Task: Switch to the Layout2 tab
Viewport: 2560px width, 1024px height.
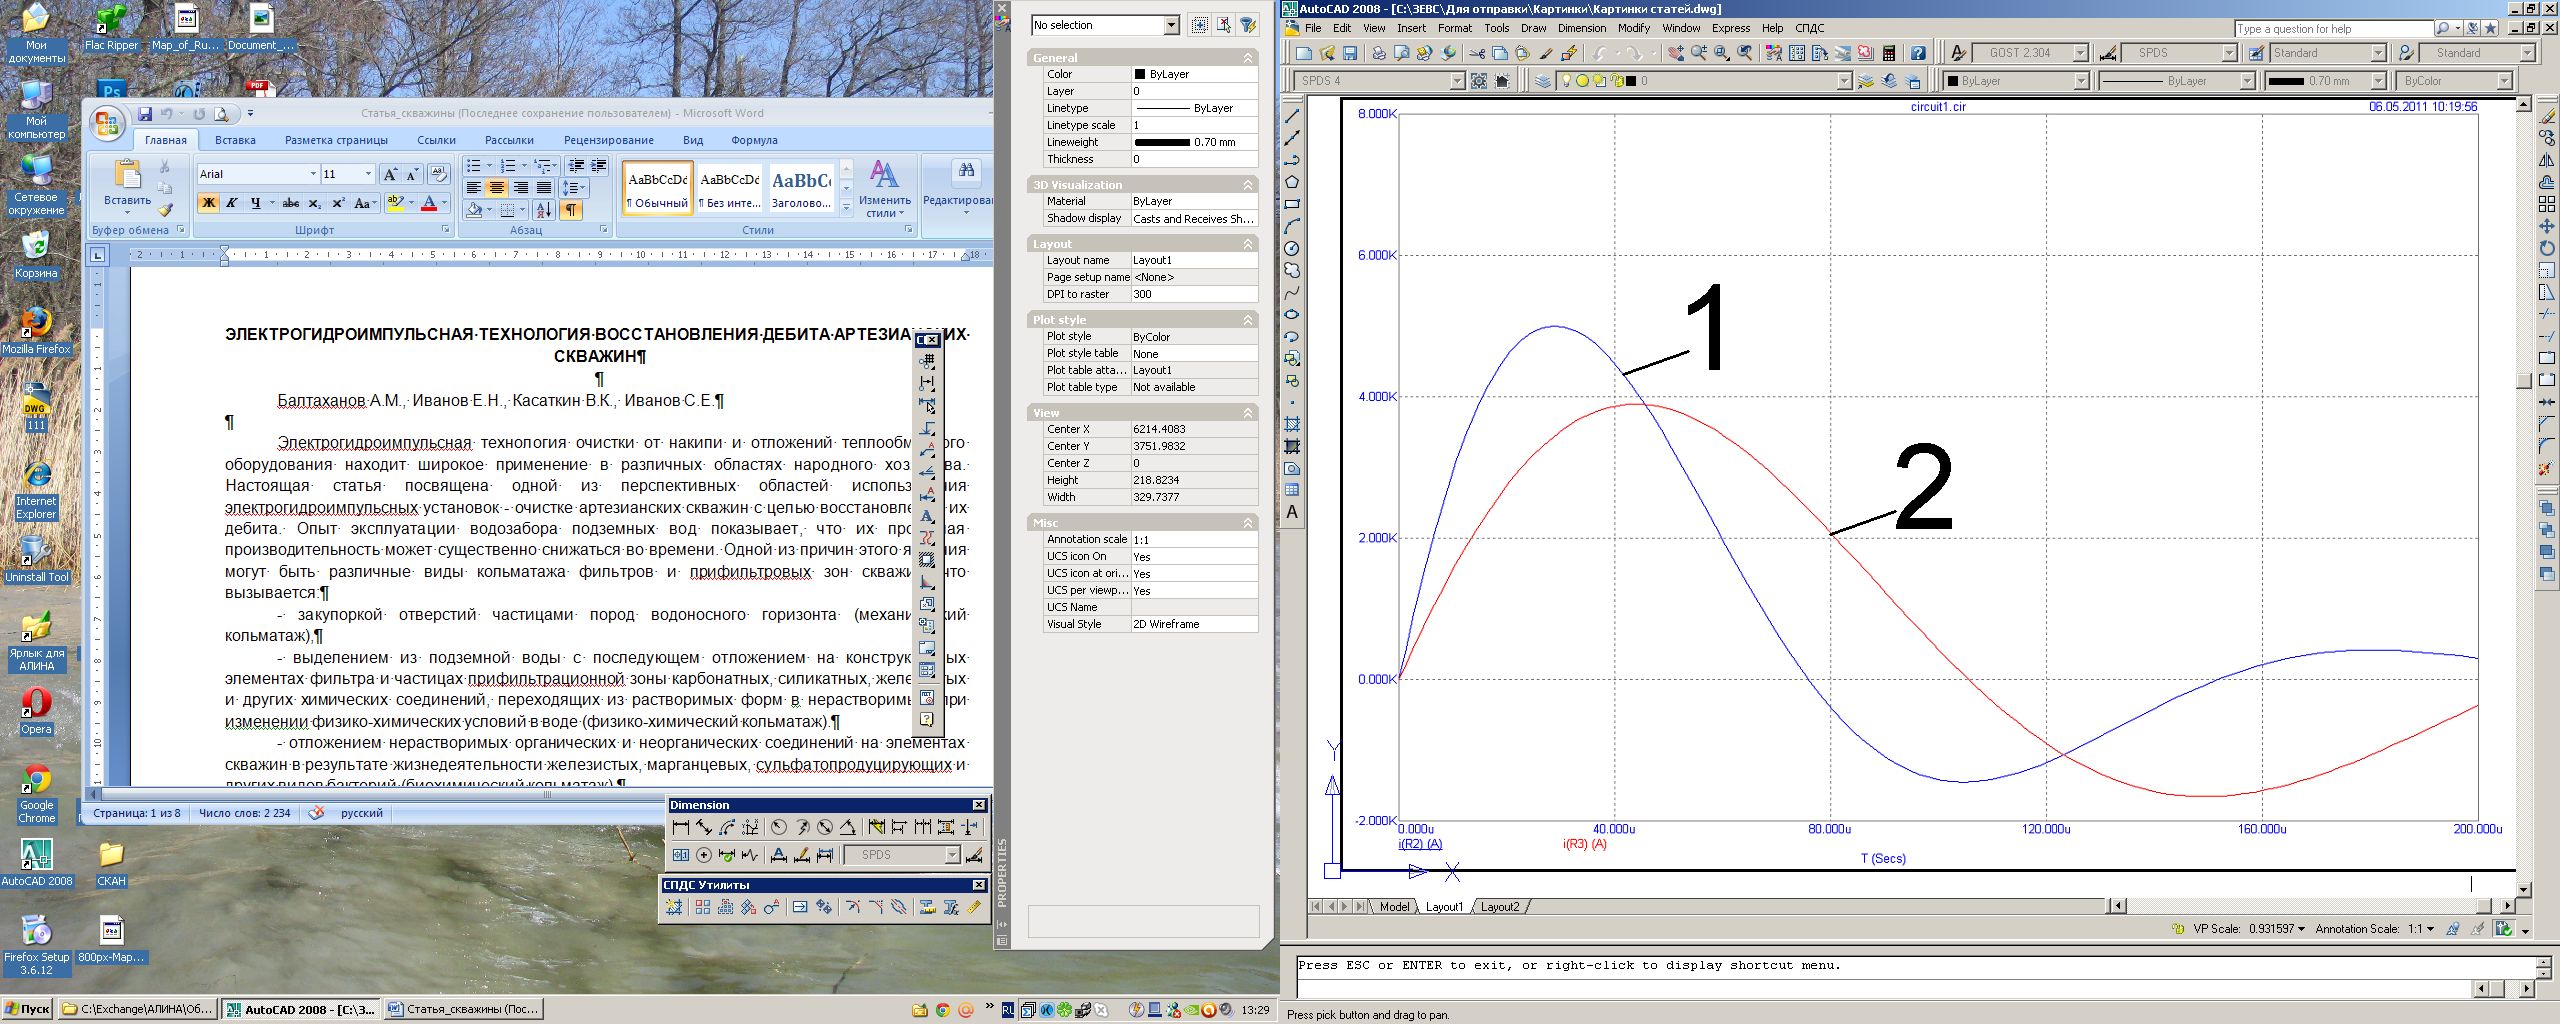Action: (1499, 907)
